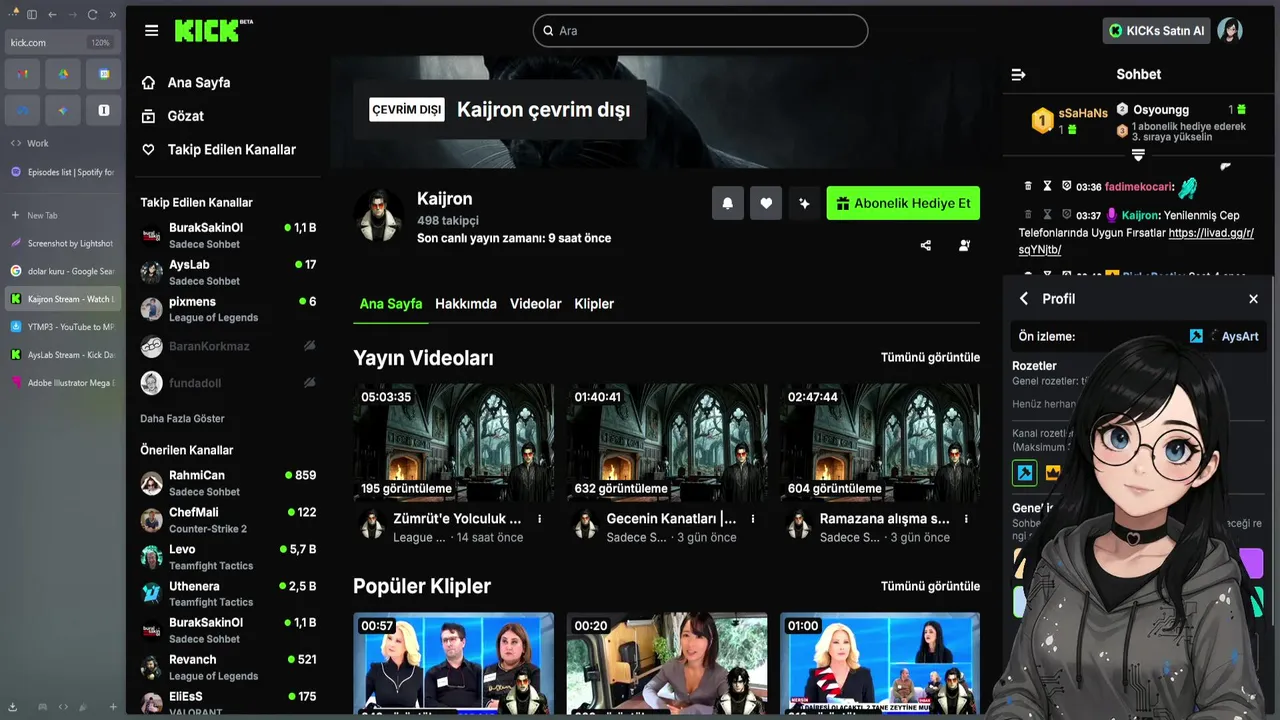
Task: Click the KICKs Satın Al button
Action: click(1156, 31)
